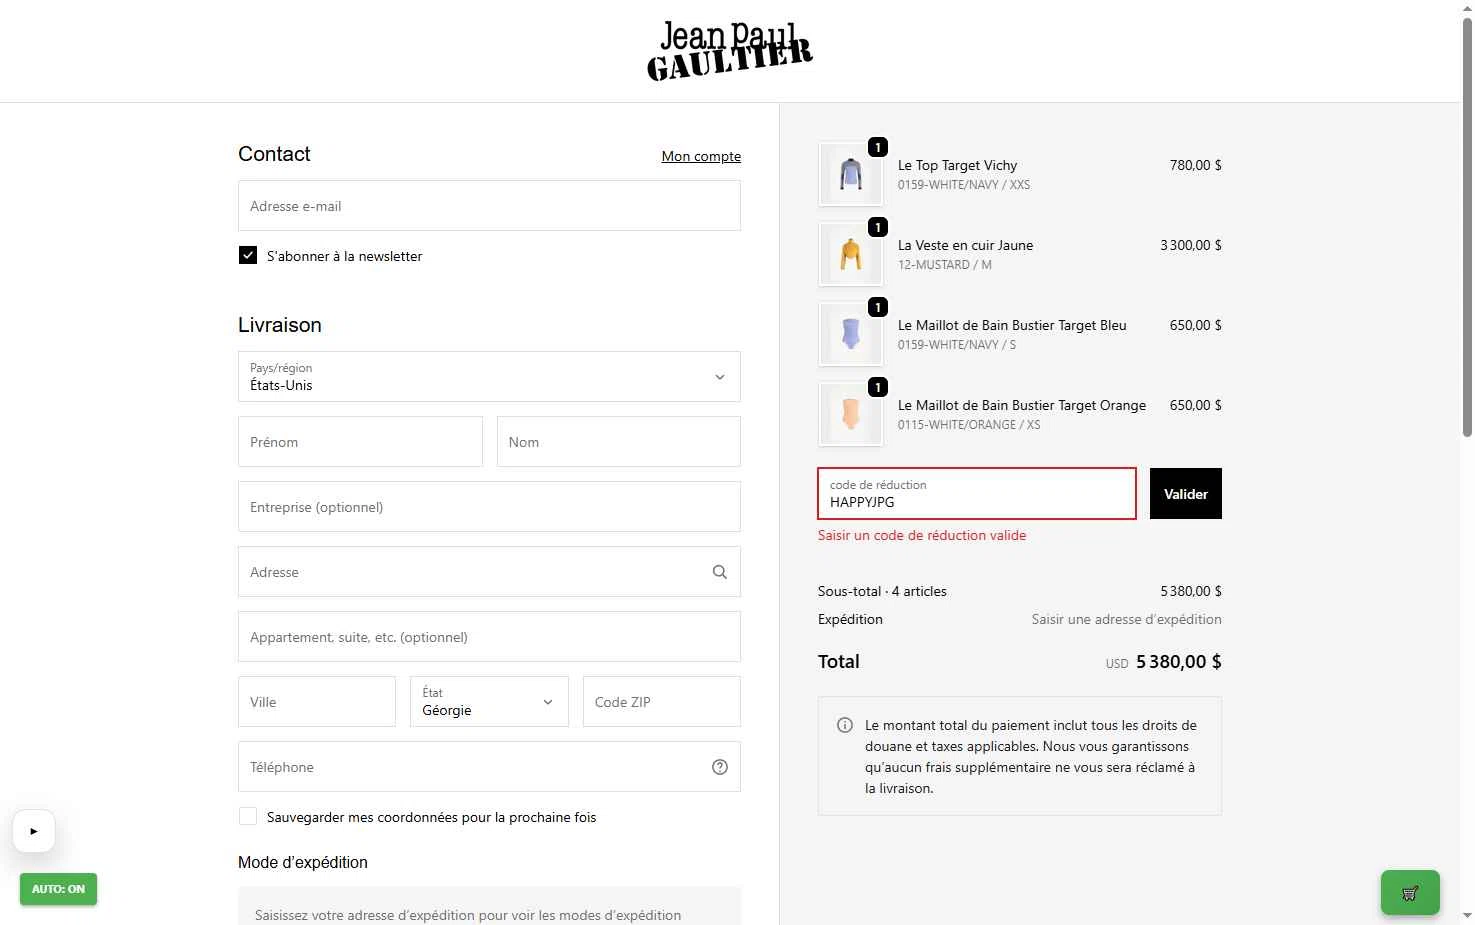
Task: Focus the Code ZIP field
Action: [662, 701]
